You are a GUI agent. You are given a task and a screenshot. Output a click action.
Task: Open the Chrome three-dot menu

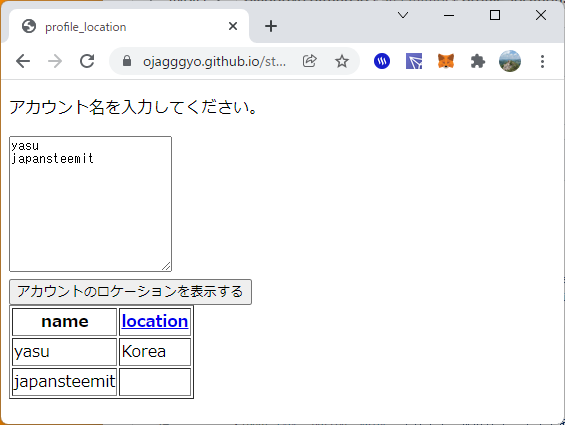[x=542, y=61]
